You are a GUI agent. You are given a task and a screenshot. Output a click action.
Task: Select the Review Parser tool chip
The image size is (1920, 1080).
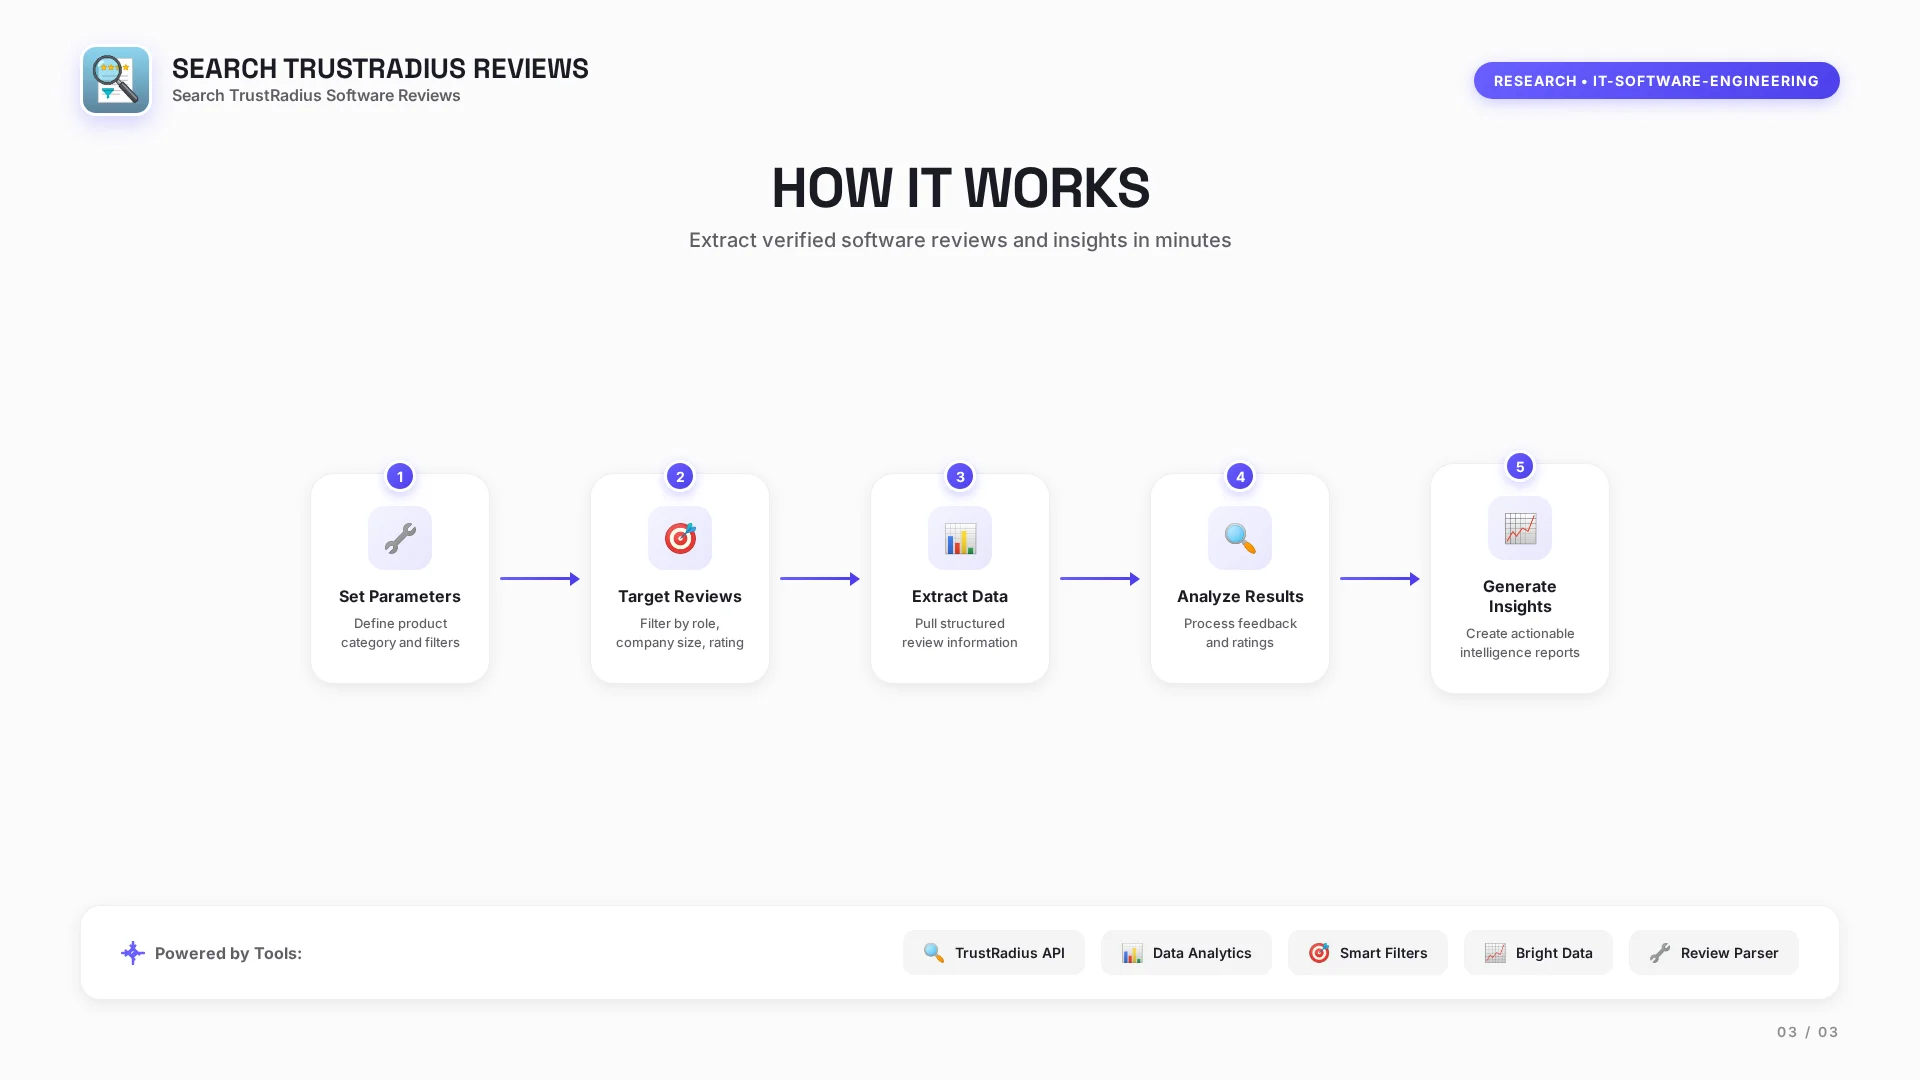pos(1713,953)
